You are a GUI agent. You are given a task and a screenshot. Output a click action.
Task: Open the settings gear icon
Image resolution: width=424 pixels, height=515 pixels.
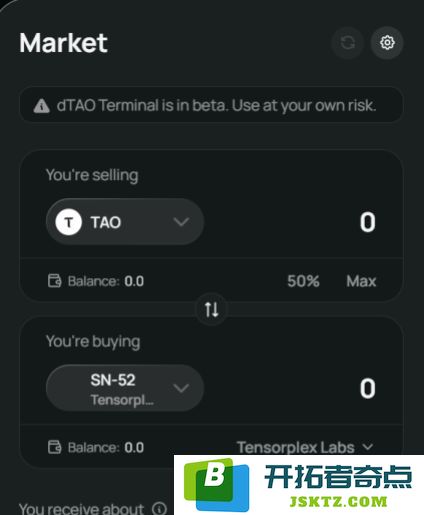[x=387, y=43]
